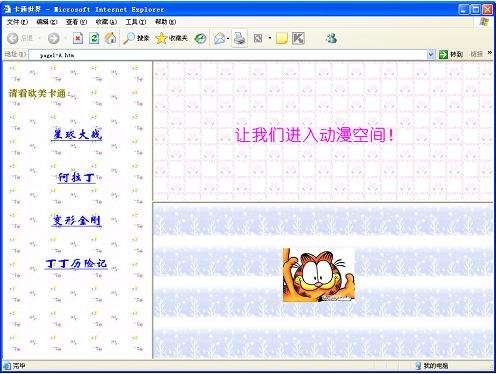
Task: Open the 查看 (View) menu
Action: [76, 22]
